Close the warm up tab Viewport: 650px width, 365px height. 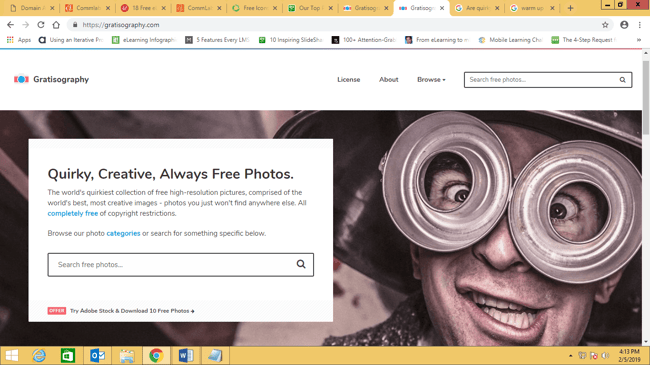[552, 8]
